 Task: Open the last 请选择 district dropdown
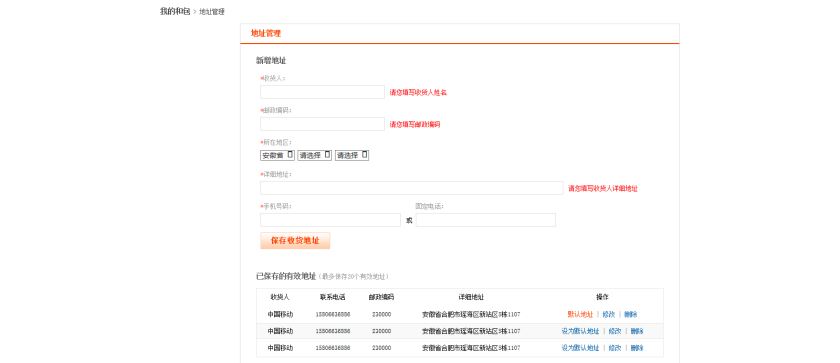352,155
